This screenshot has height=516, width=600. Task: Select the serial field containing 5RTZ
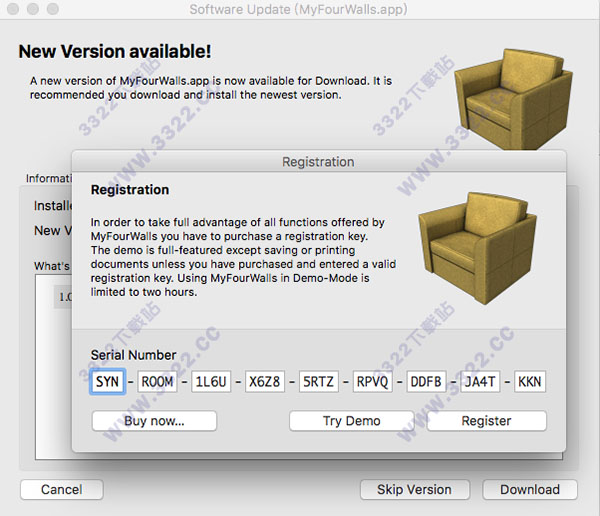319,382
